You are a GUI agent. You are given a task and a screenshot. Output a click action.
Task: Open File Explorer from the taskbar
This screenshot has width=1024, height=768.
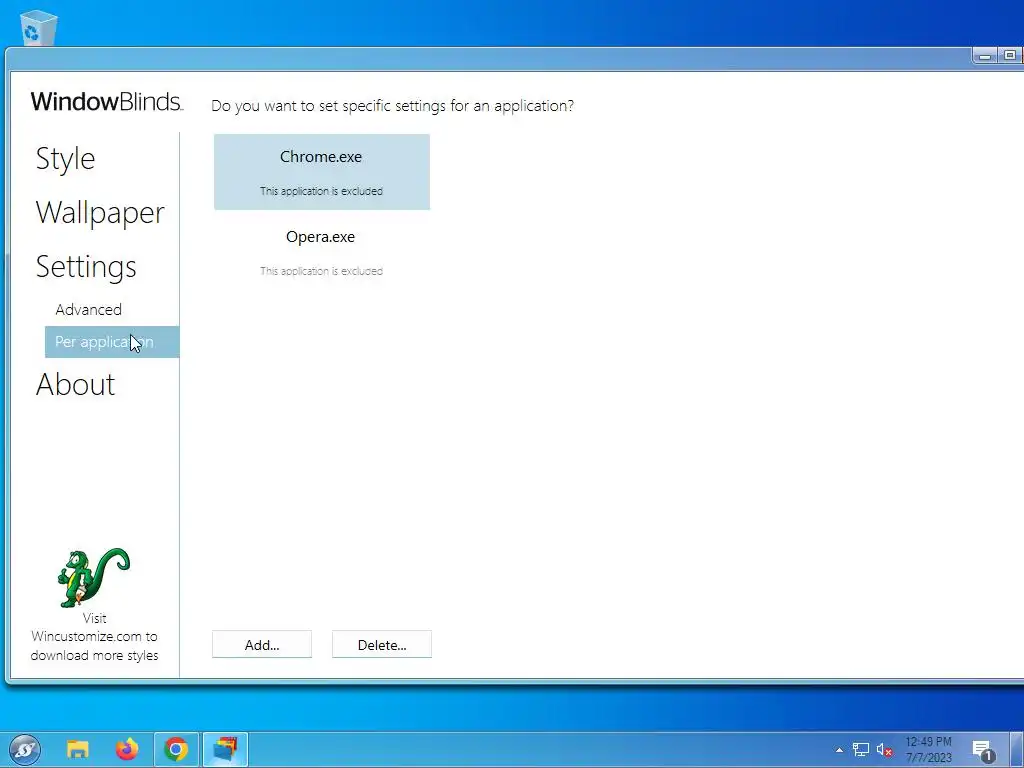(78, 749)
